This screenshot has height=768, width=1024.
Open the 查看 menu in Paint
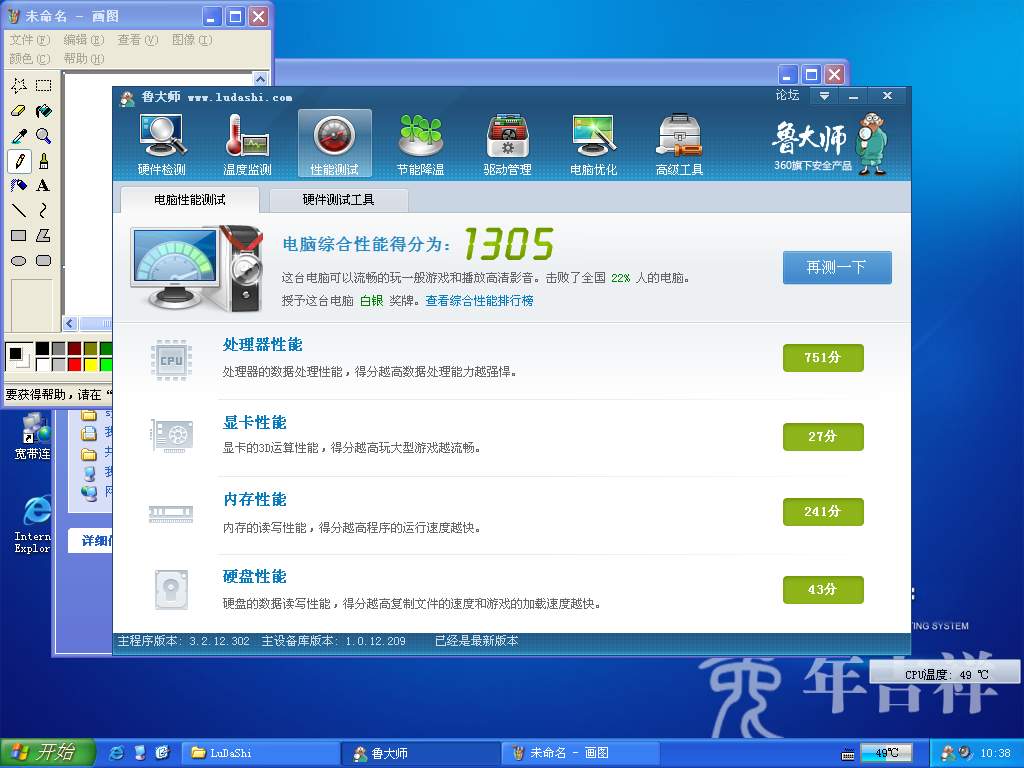pos(138,40)
